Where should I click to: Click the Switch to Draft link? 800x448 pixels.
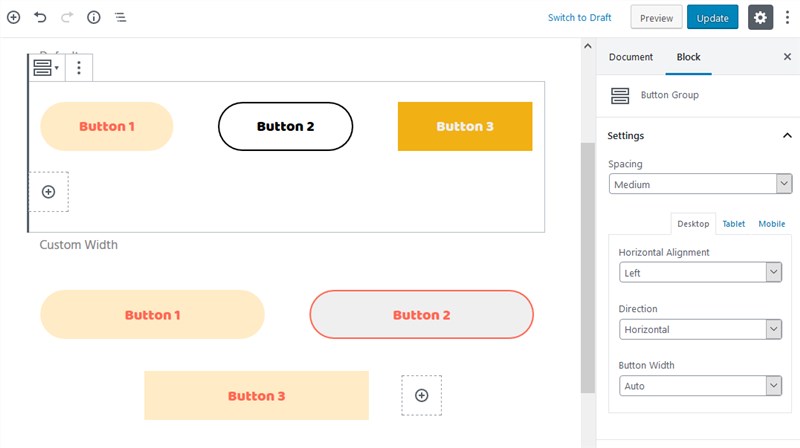580,18
